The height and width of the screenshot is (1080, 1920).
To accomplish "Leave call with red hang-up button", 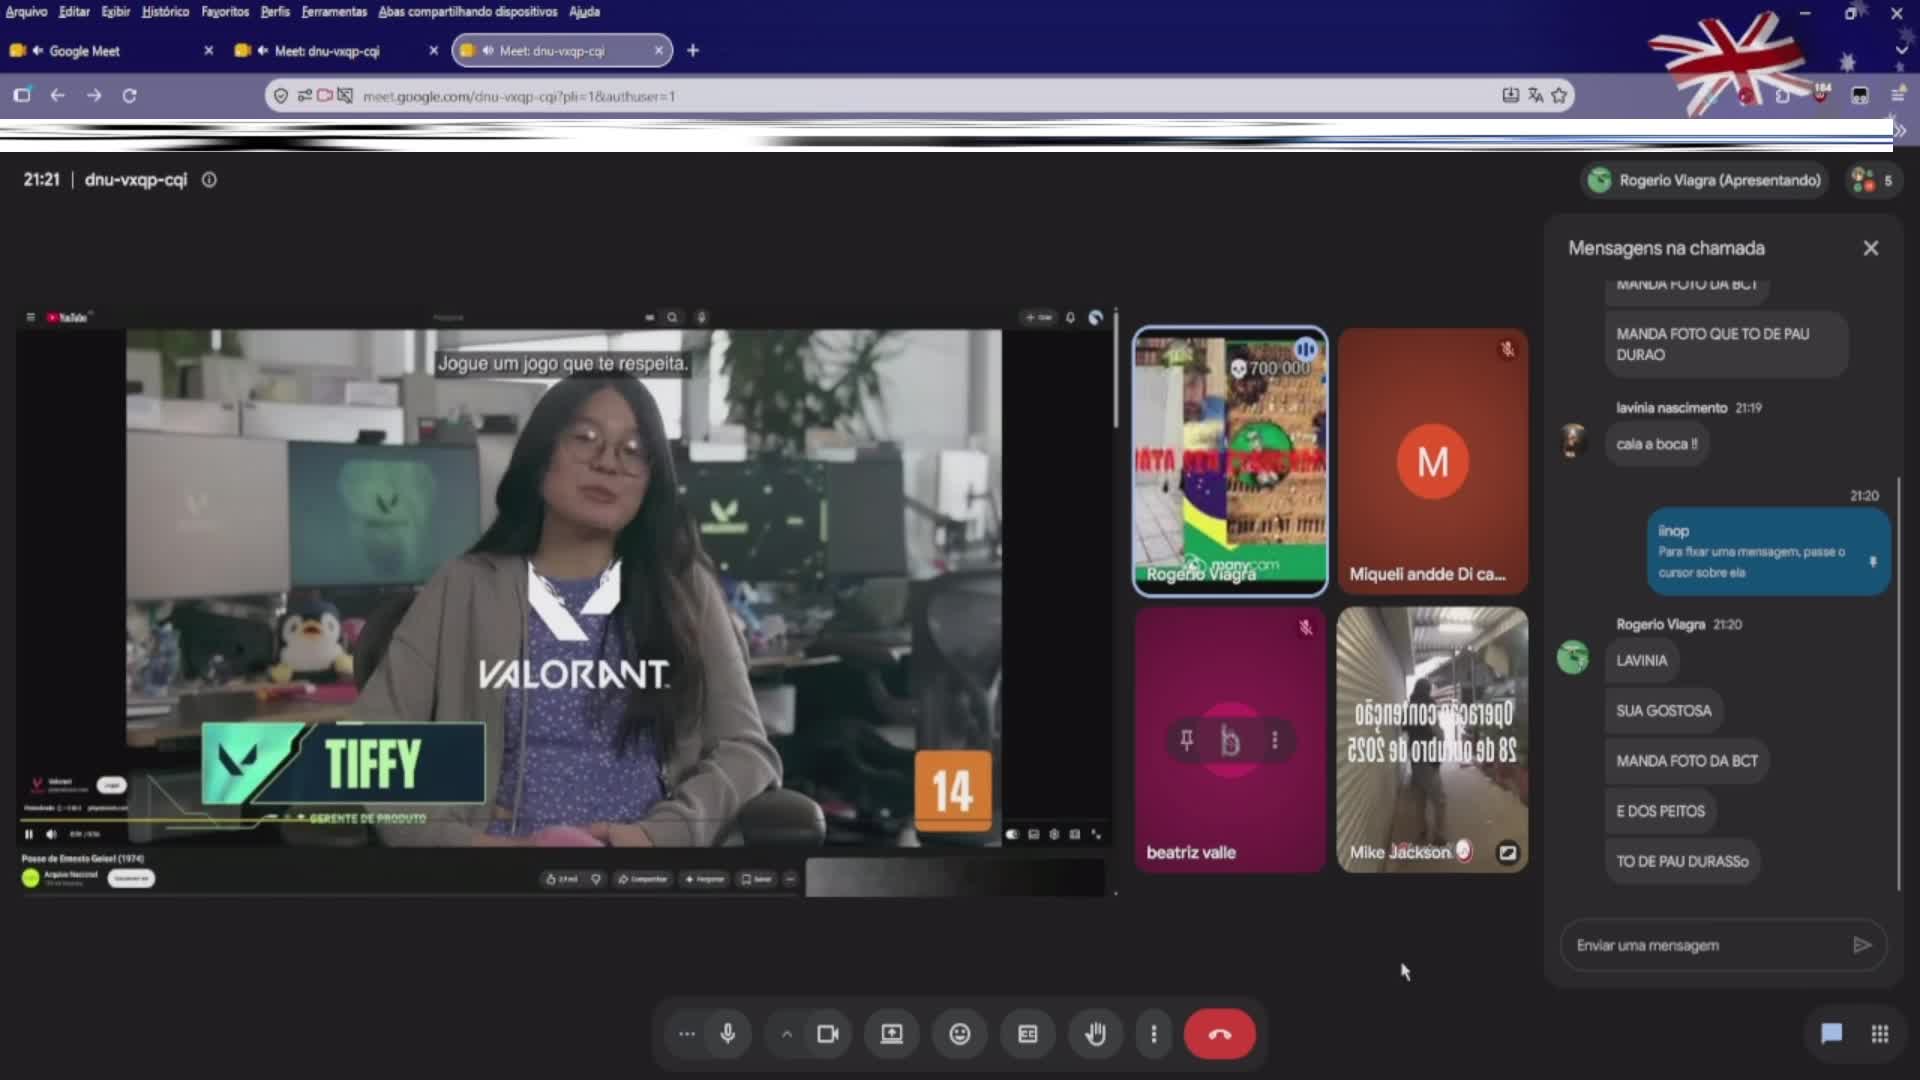I will click(x=1220, y=1034).
